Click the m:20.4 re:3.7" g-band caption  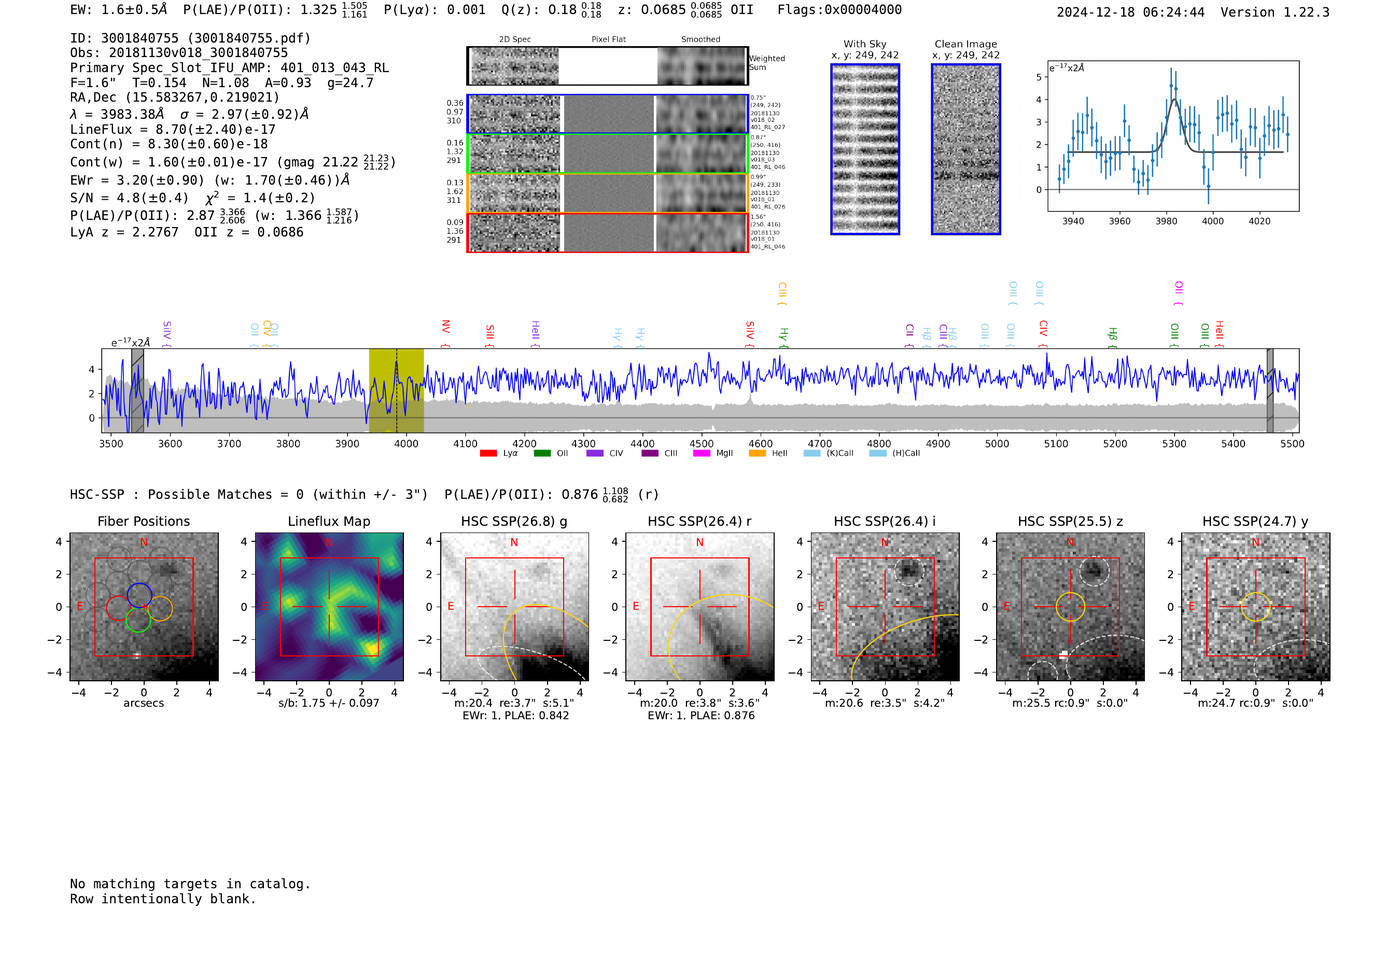click(514, 703)
